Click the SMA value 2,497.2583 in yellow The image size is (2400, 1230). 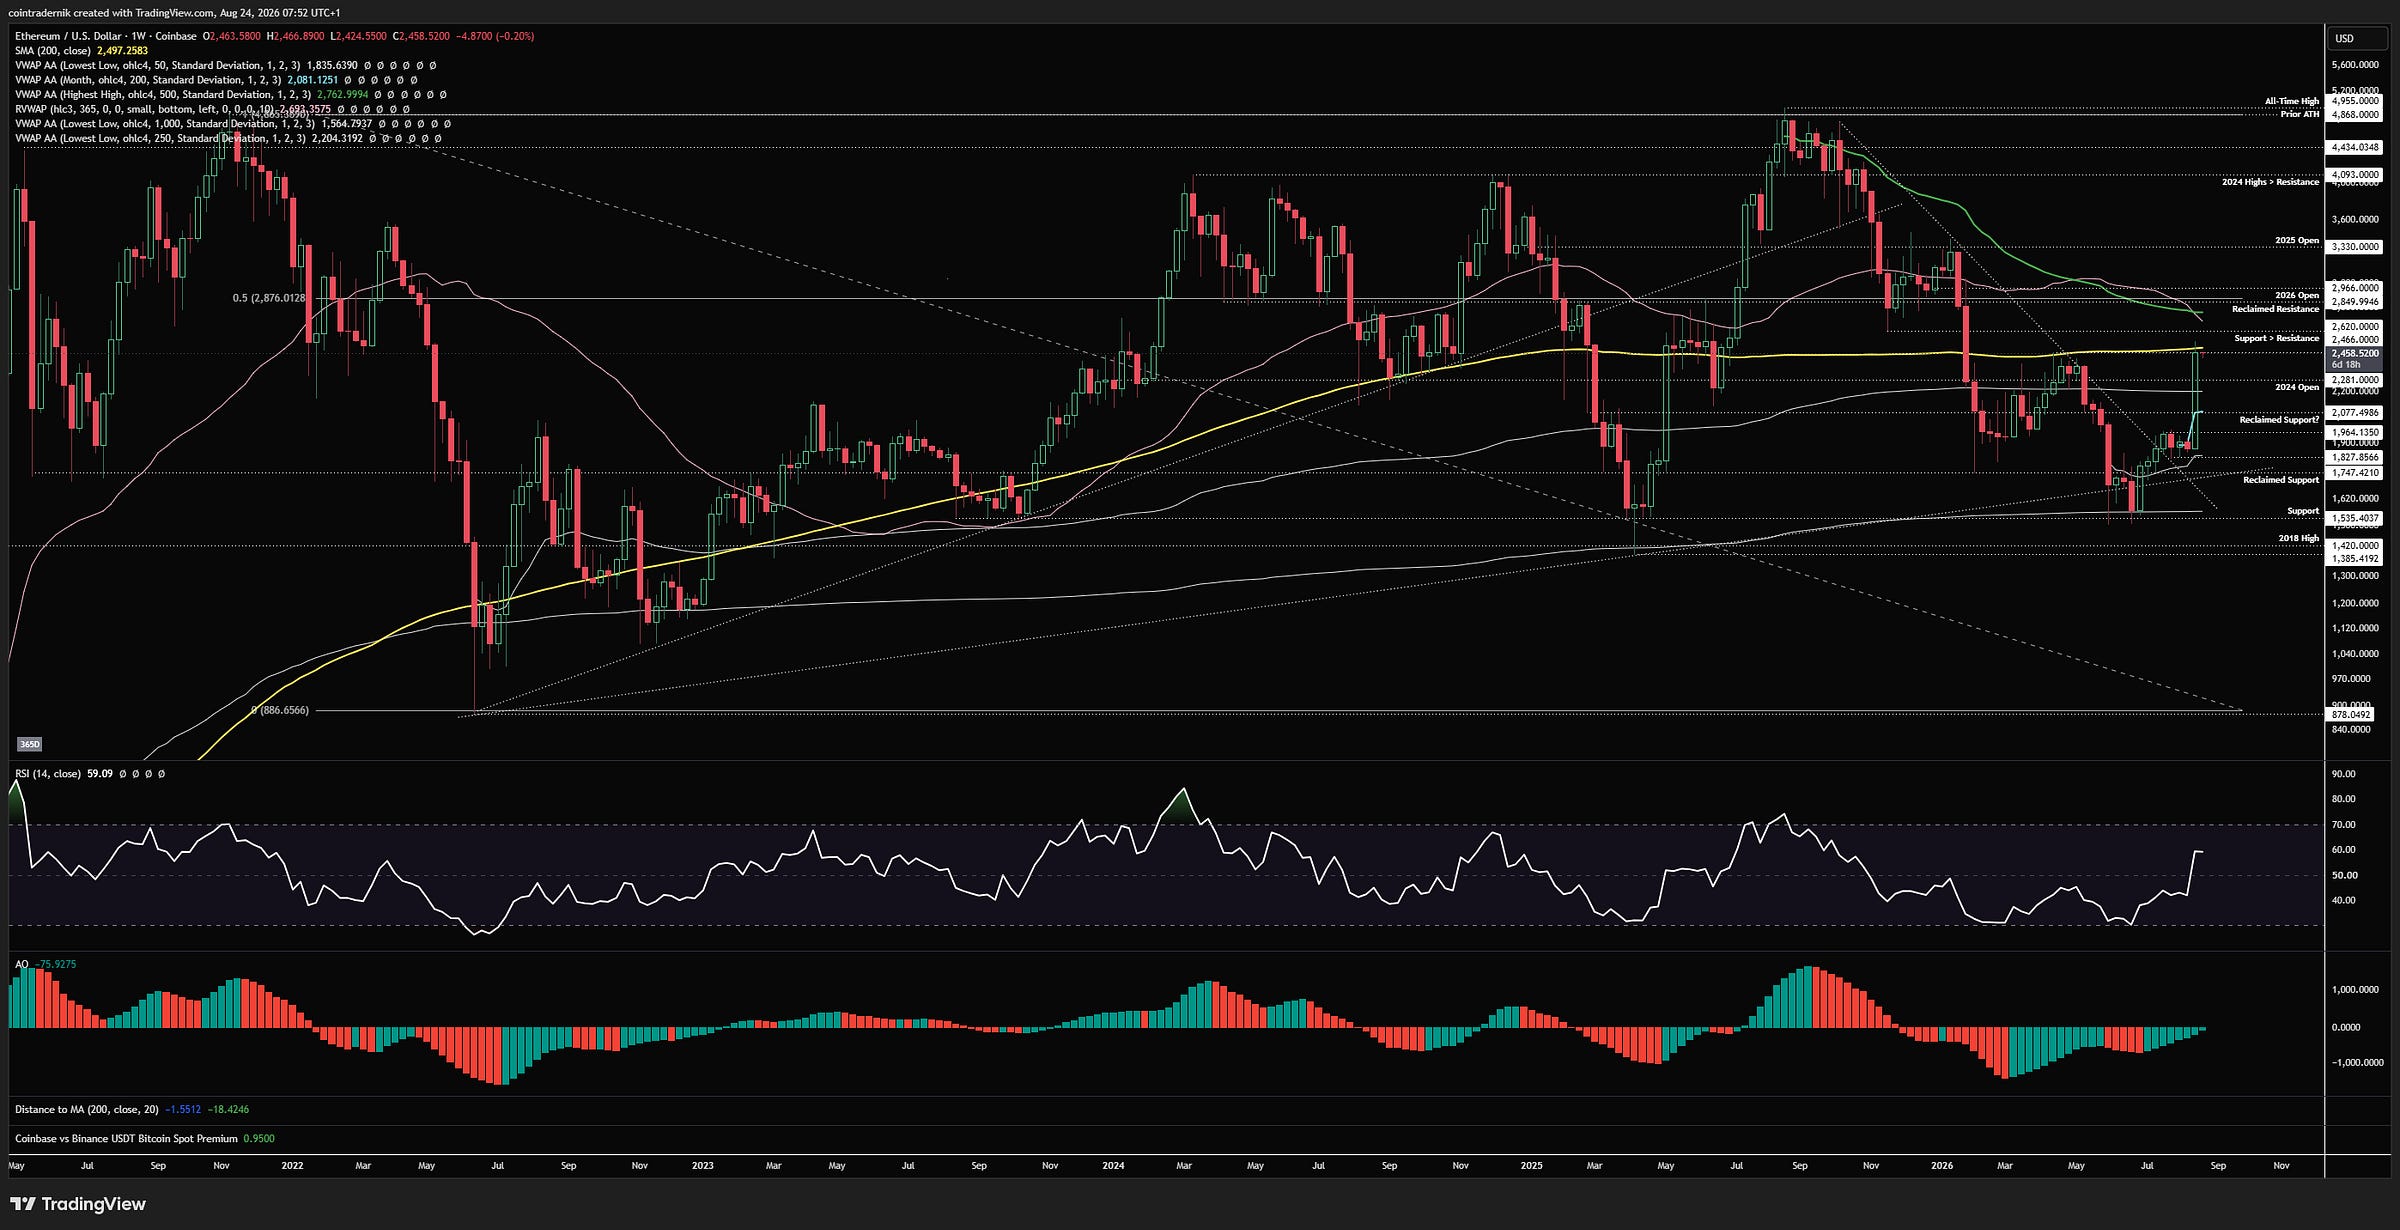pos(122,51)
